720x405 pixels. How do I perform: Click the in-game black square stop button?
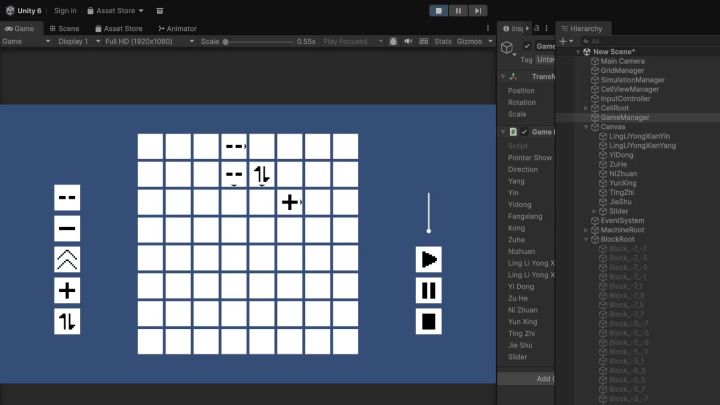[x=428, y=321]
